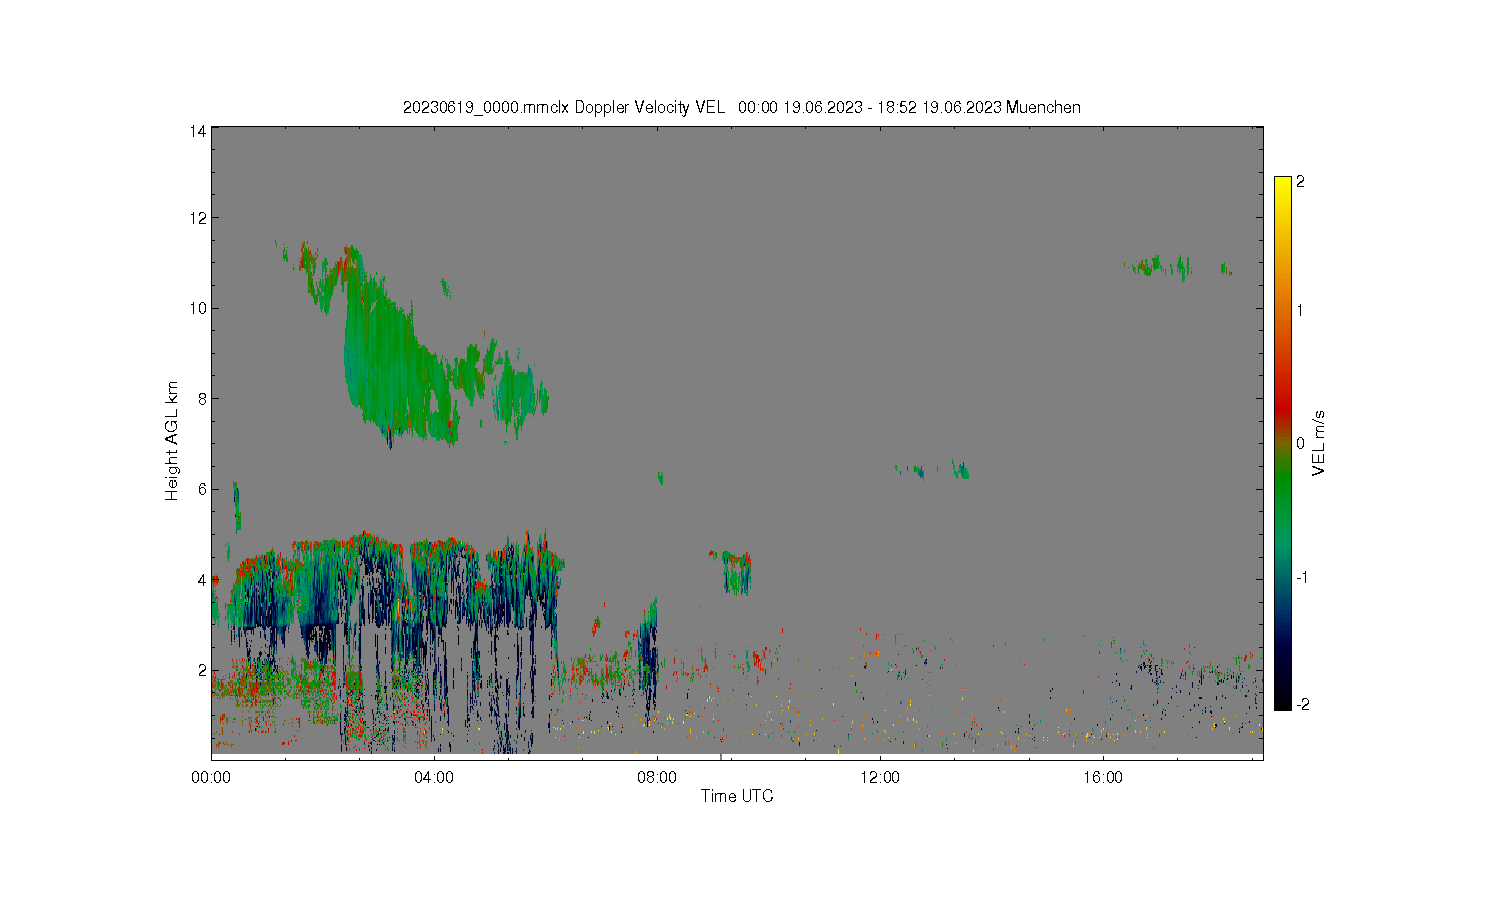Click the velocity colorbar gradient
Image resolution: width=1500 pixels, height=900 pixels.
tap(1283, 443)
